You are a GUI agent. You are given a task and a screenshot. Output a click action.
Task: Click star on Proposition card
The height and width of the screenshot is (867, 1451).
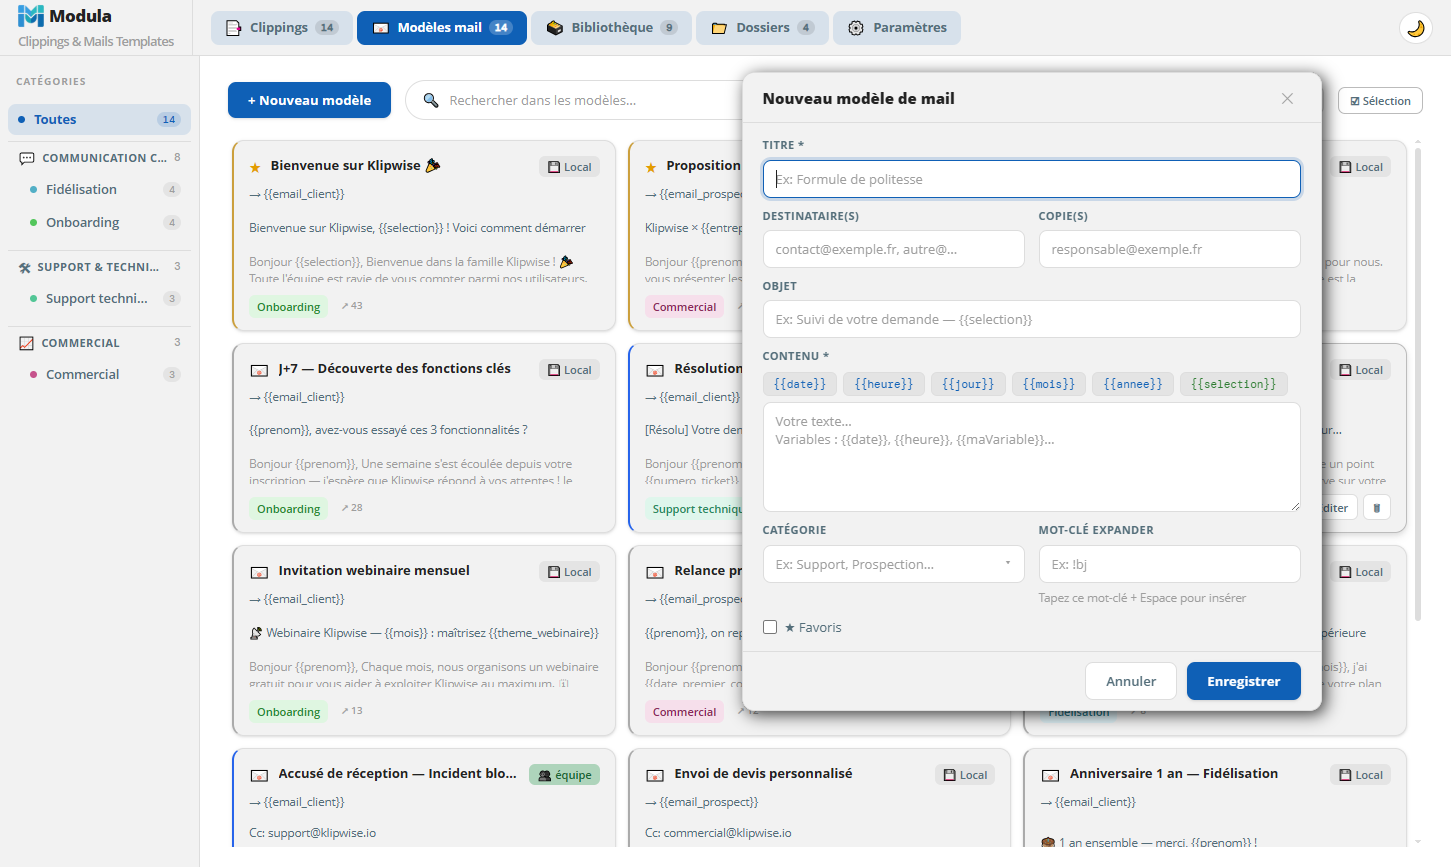click(651, 167)
